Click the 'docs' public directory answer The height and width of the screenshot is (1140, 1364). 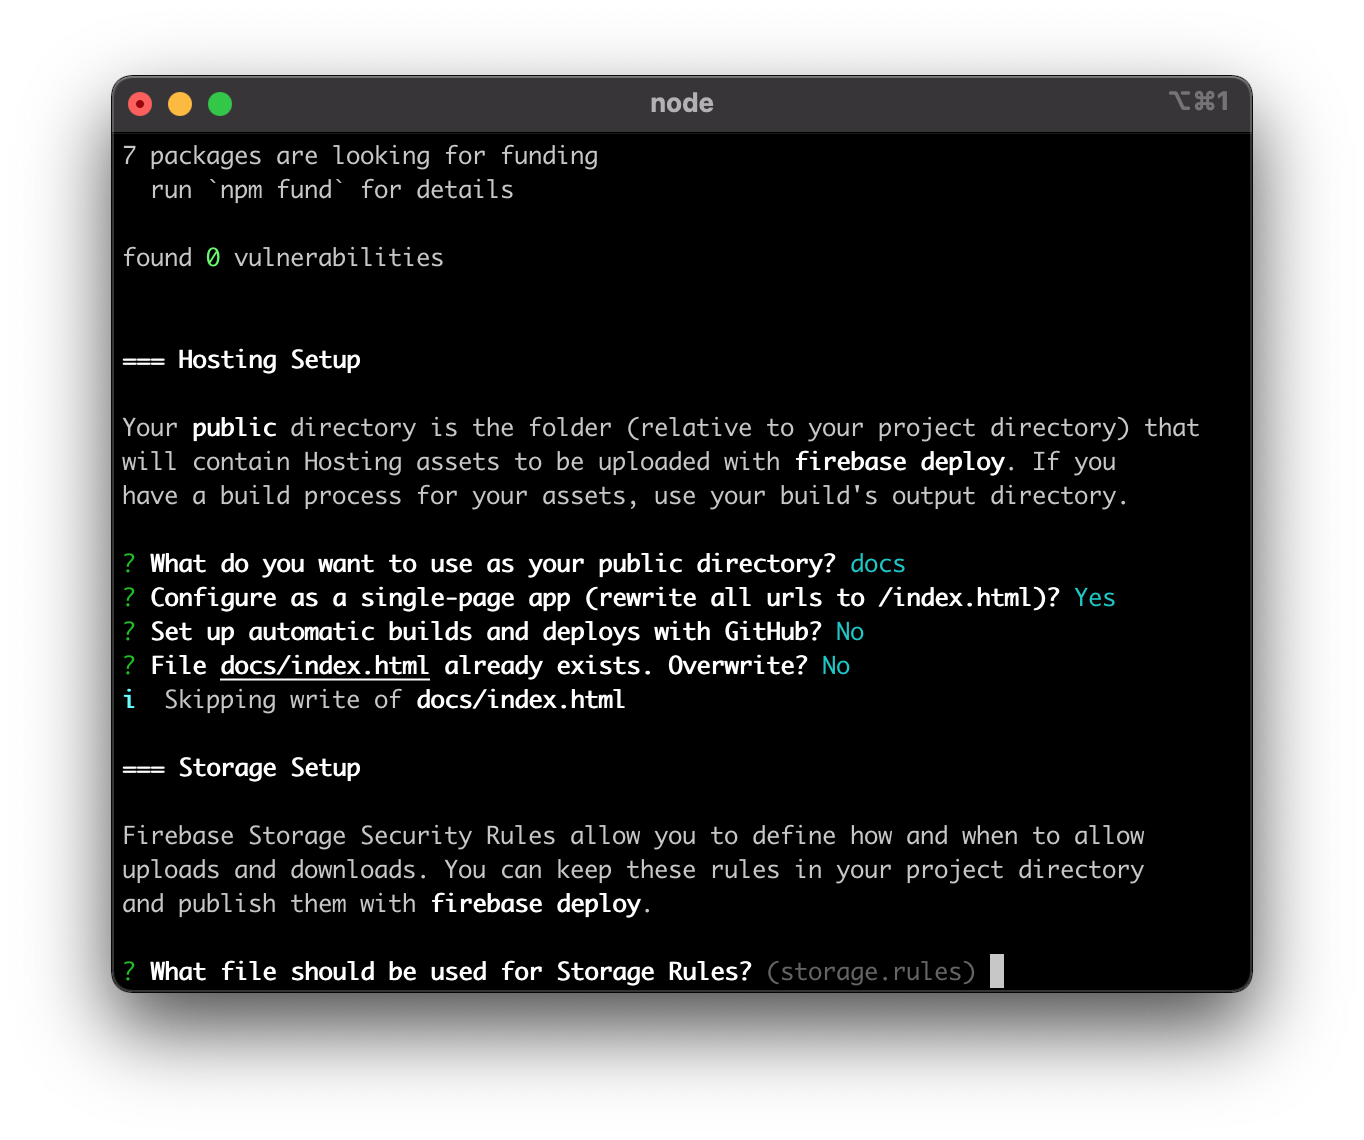[878, 564]
